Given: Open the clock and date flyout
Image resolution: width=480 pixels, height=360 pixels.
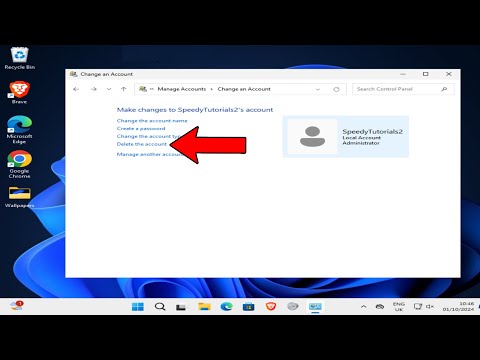Looking at the screenshot, I should (458, 307).
